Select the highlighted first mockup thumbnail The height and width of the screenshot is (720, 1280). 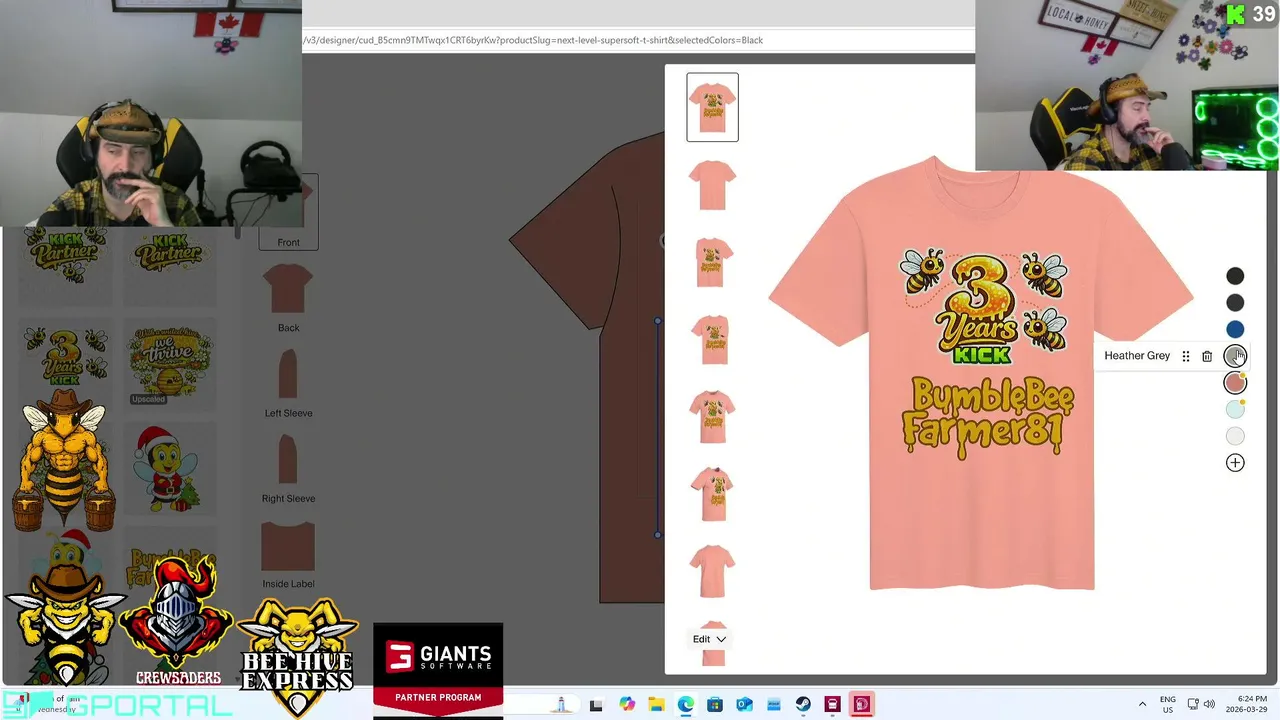tap(712, 107)
